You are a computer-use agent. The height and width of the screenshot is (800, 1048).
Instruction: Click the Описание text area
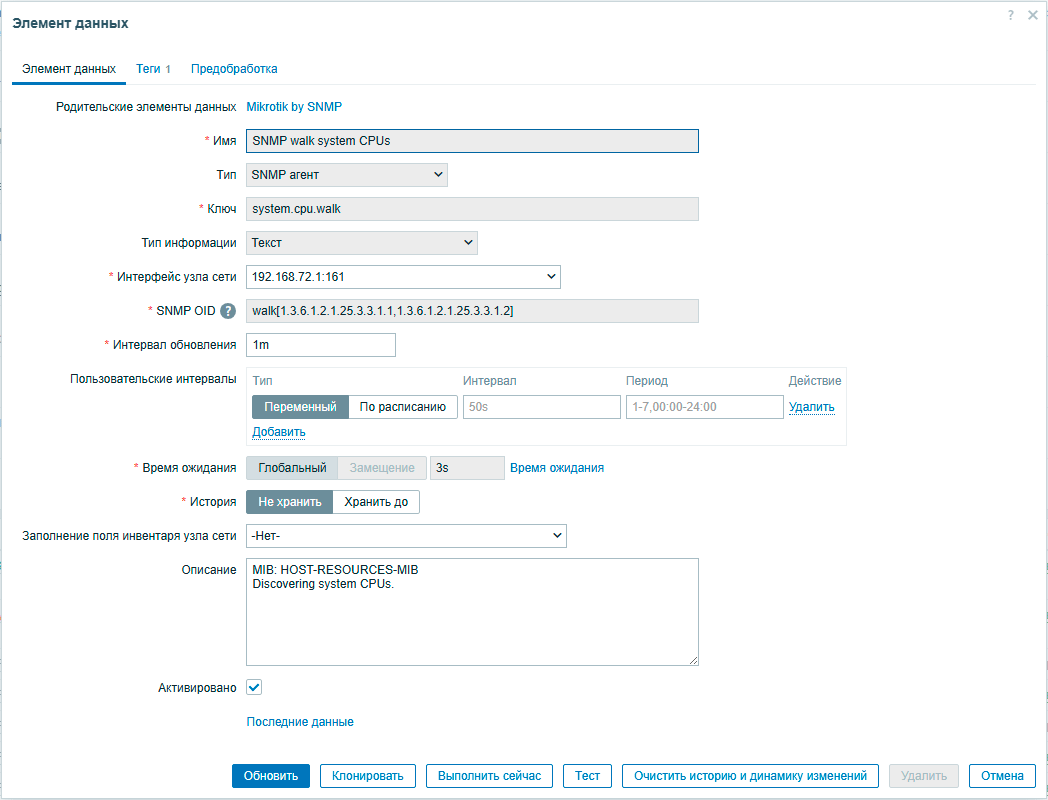[x=473, y=612]
